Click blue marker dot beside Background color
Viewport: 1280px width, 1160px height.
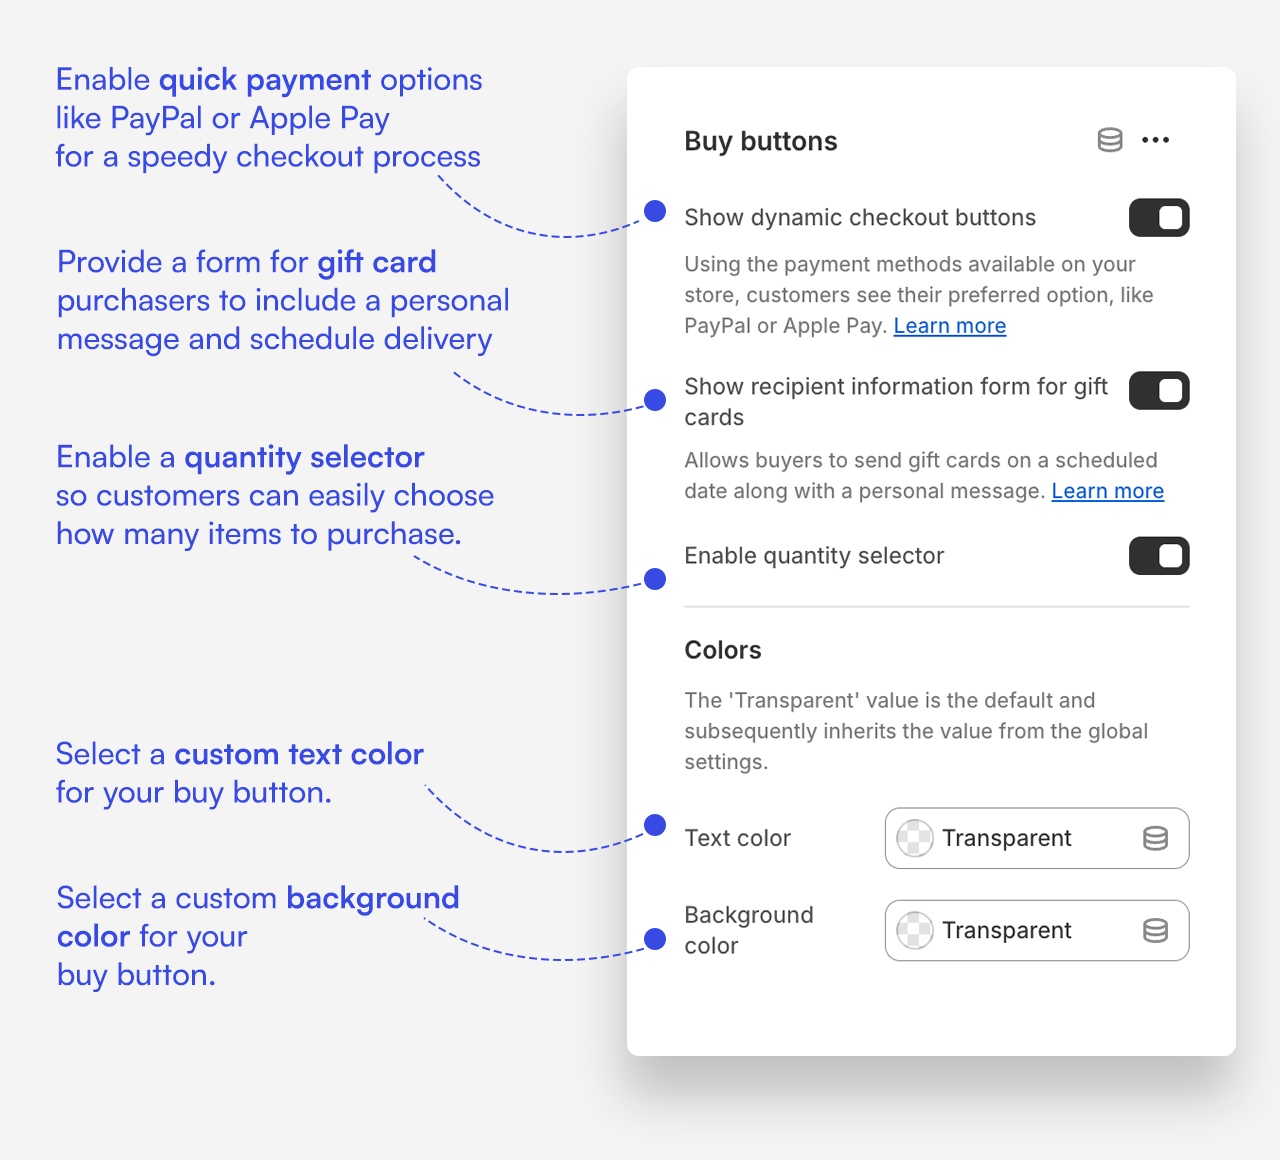pyautogui.click(x=655, y=939)
